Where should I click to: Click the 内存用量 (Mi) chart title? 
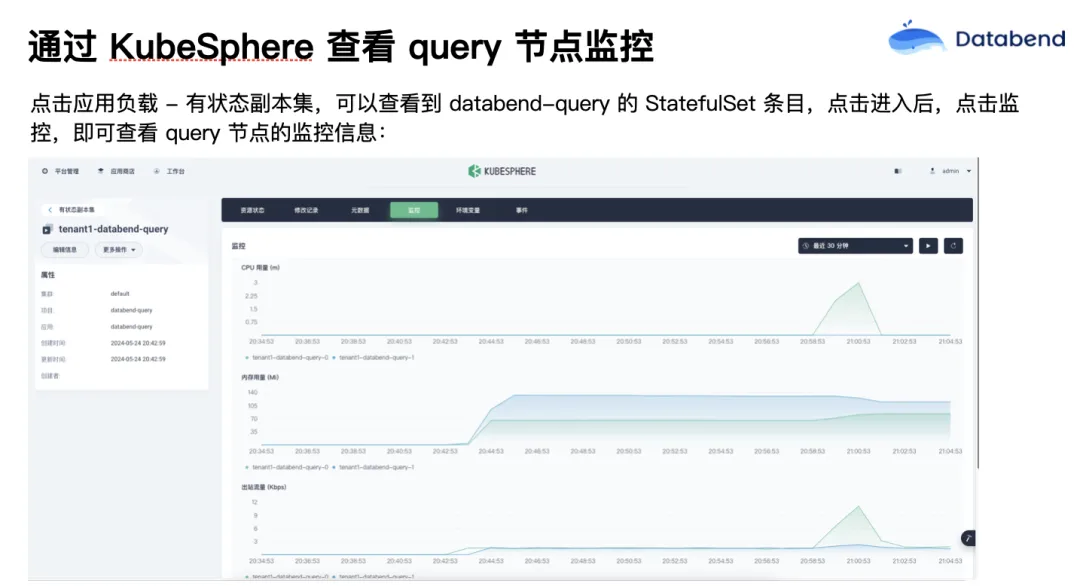tap(260, 377)
